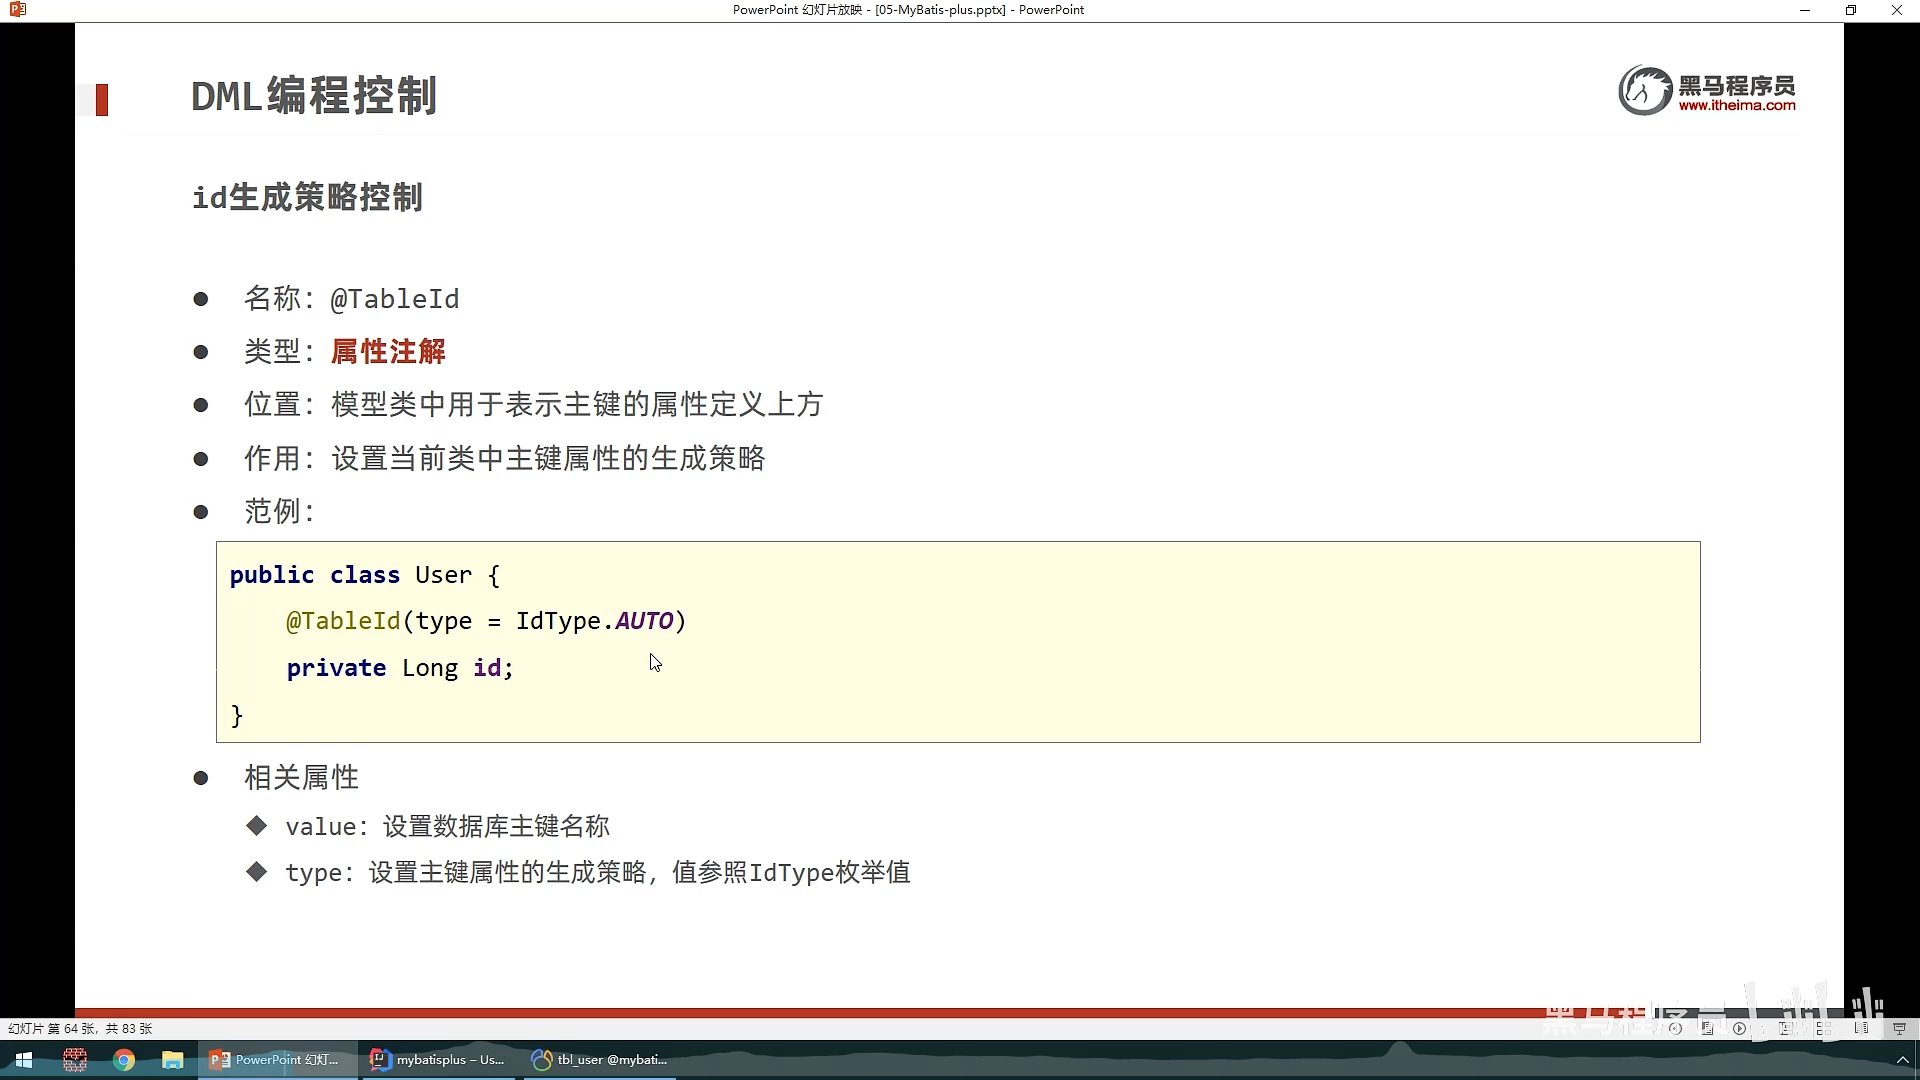1920x1080 pixels.
Task: Click PowerPoint icon in title bar
Action: (17, 10)
